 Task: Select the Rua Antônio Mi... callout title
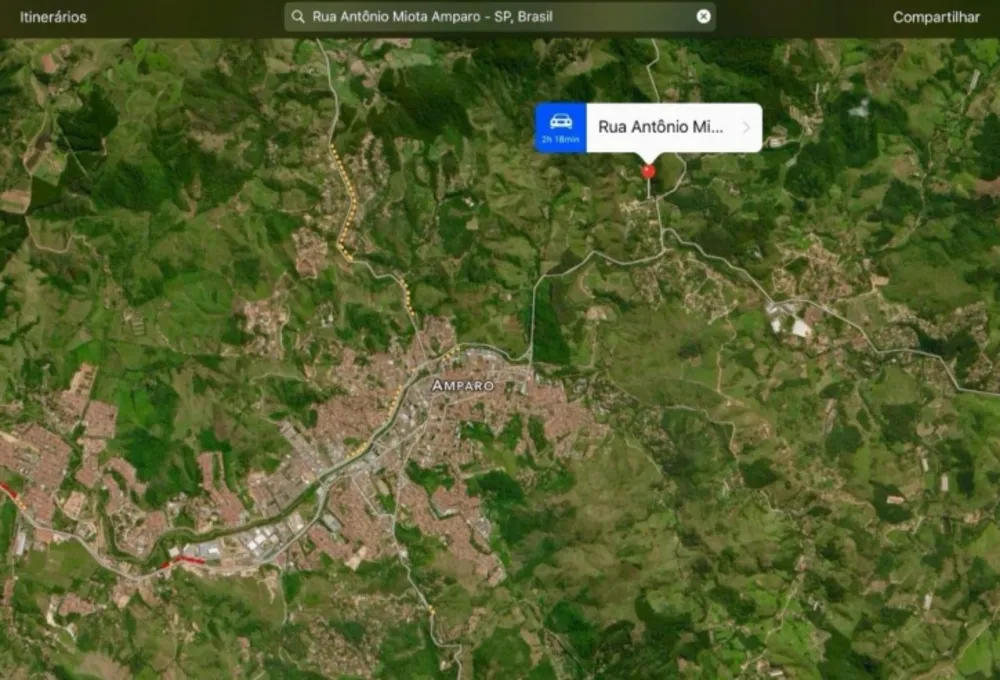tap(661, 127)
